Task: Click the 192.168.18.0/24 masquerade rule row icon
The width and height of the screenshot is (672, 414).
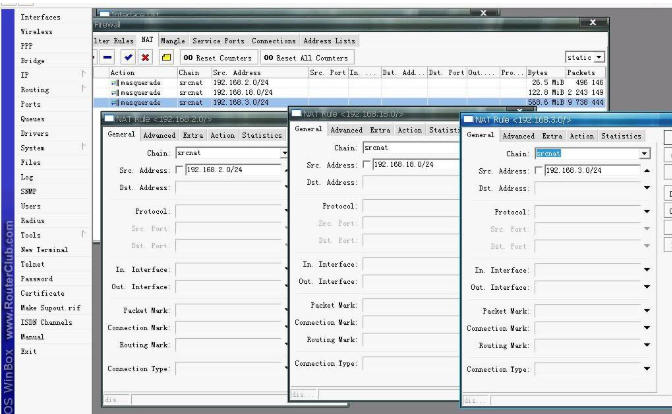Action: click(115, 91)
